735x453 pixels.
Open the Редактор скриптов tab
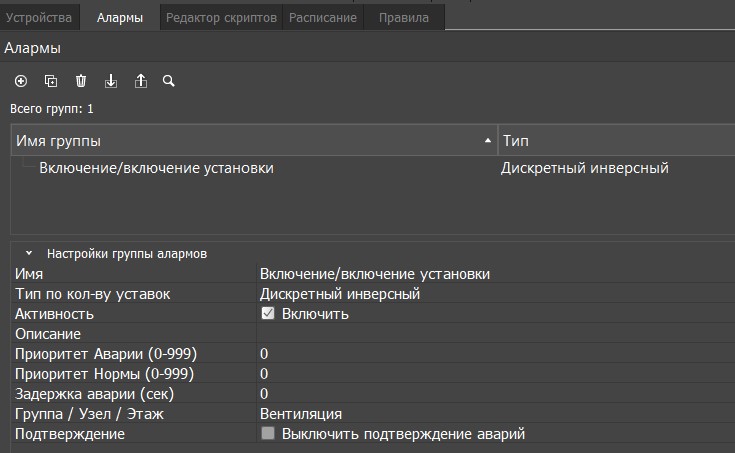(x=220, y=18)
